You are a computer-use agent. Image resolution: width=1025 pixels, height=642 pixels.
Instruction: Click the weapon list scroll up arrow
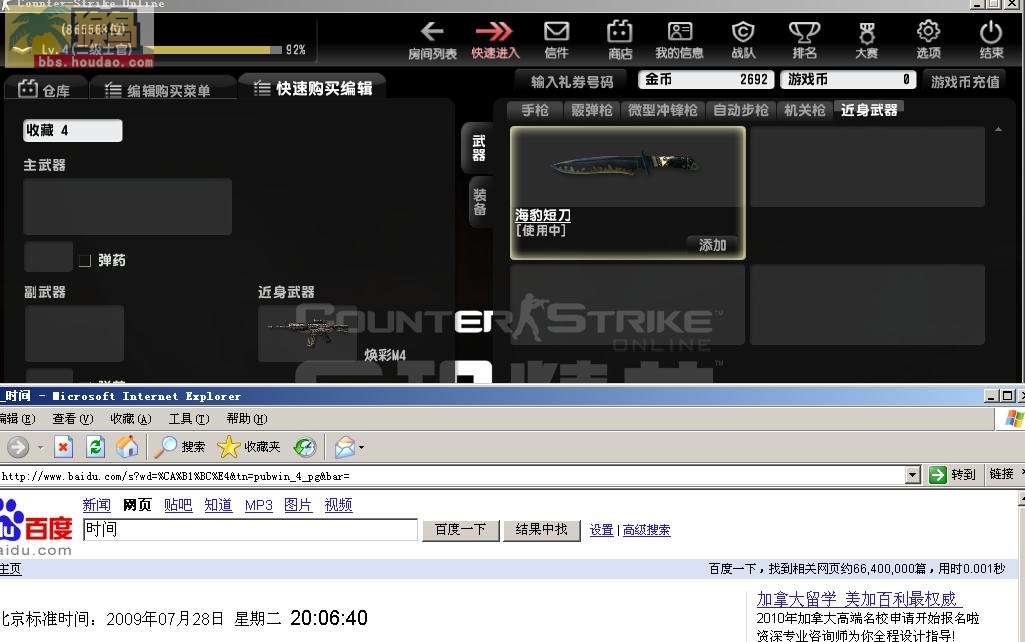tap(998, 129)
